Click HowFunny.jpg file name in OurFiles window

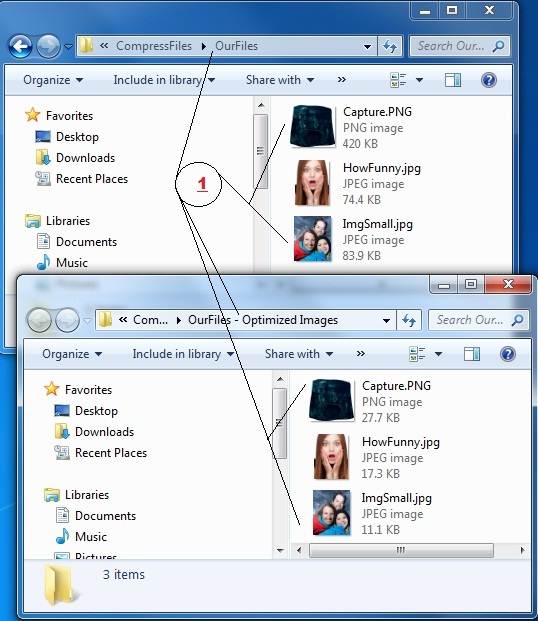382,168
